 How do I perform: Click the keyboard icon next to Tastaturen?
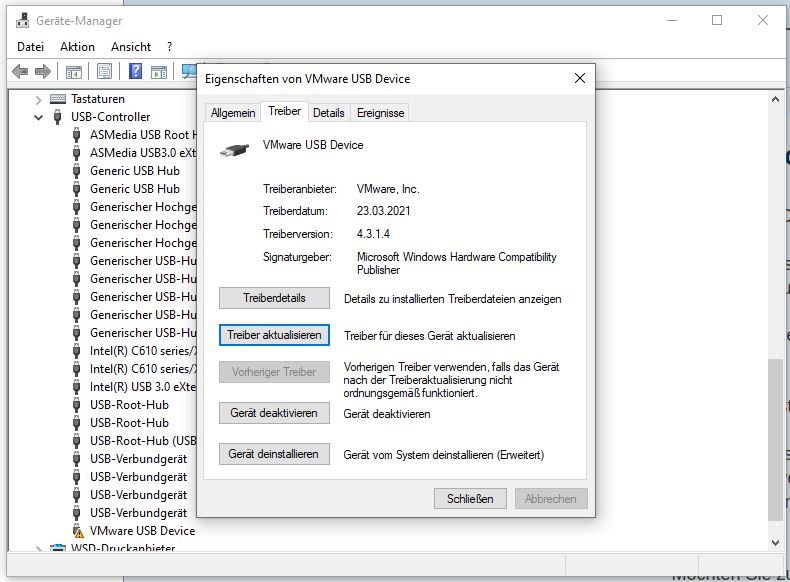58,99
